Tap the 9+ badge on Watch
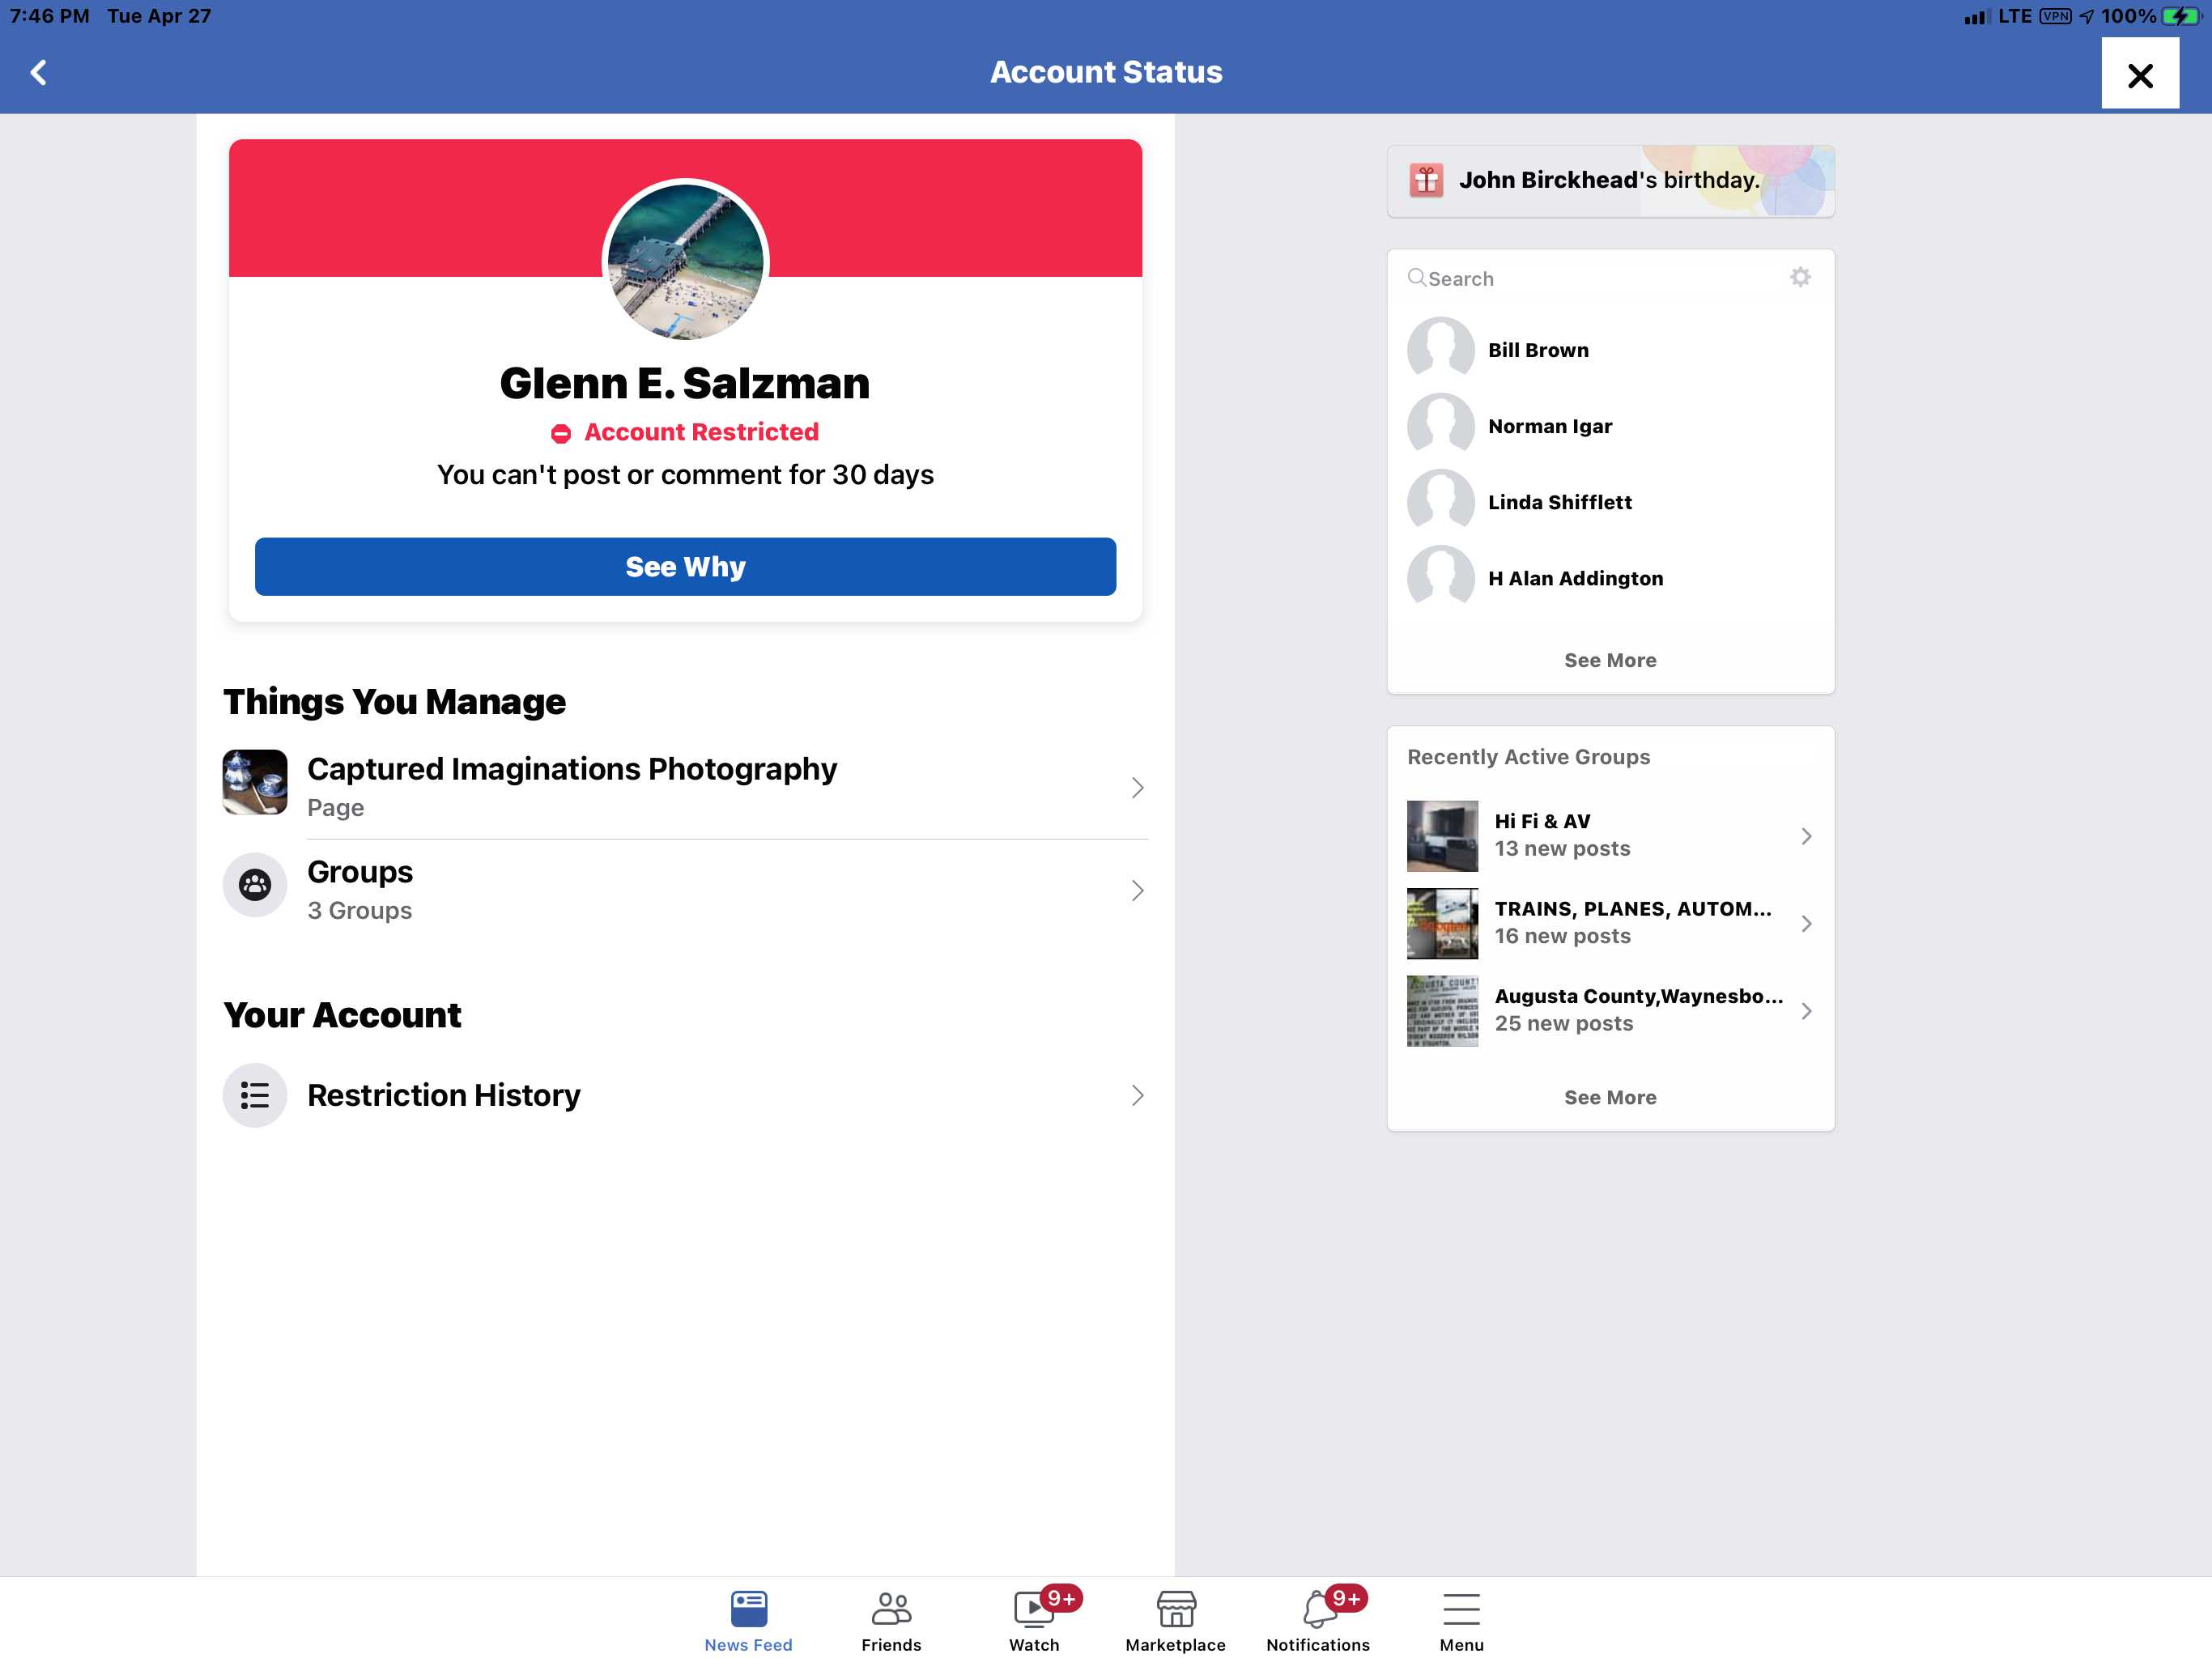 1061,1598
